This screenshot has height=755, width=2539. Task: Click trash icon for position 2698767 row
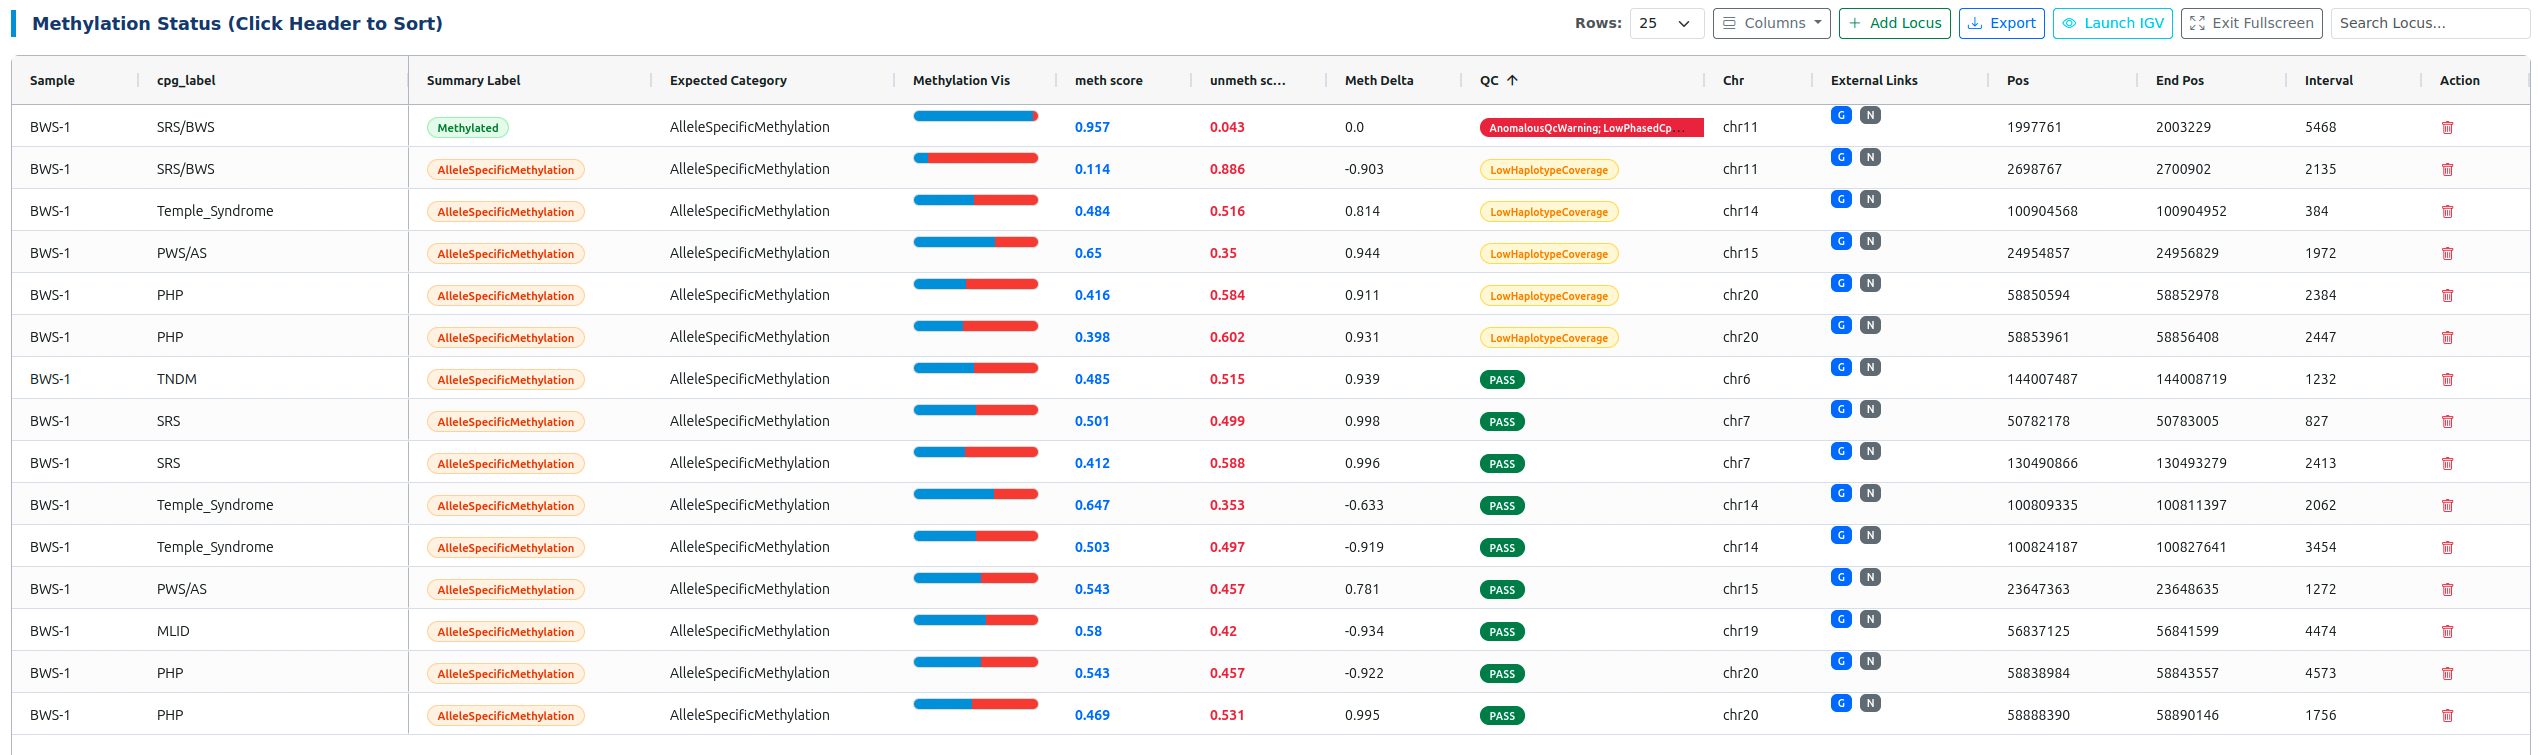pyautogui.click(x=2447, y=169)
